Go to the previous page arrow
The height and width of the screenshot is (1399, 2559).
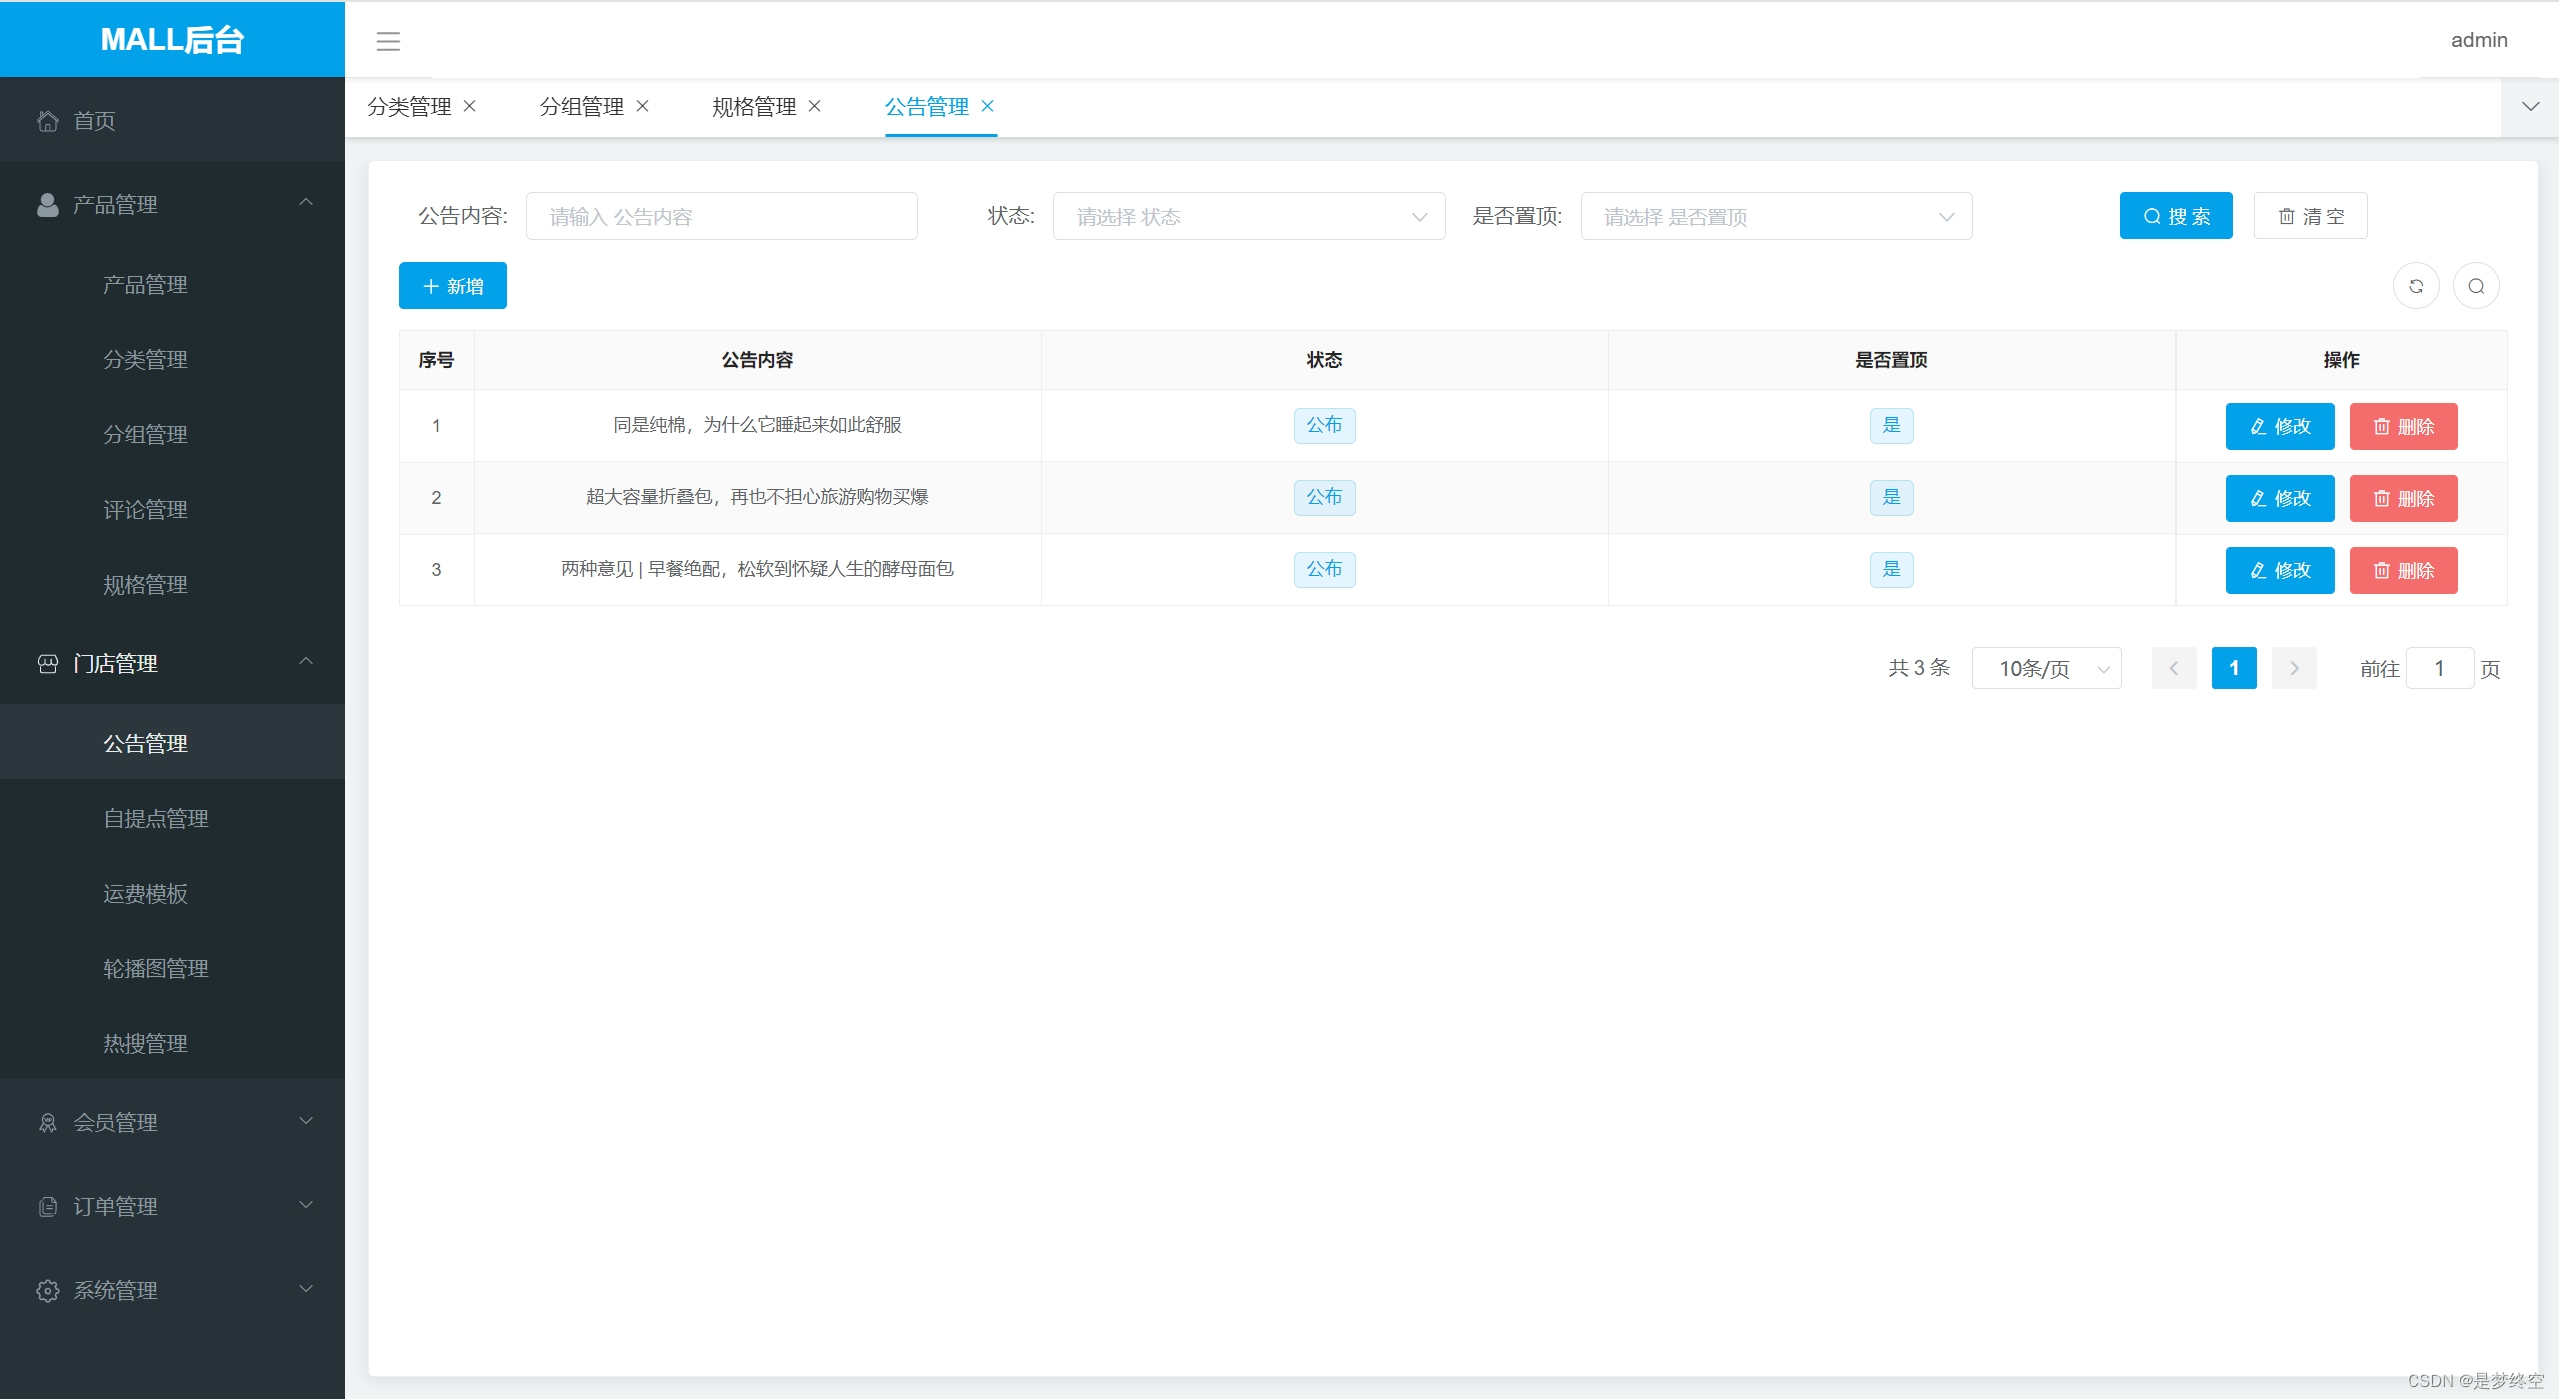(x=2174, y=668)
